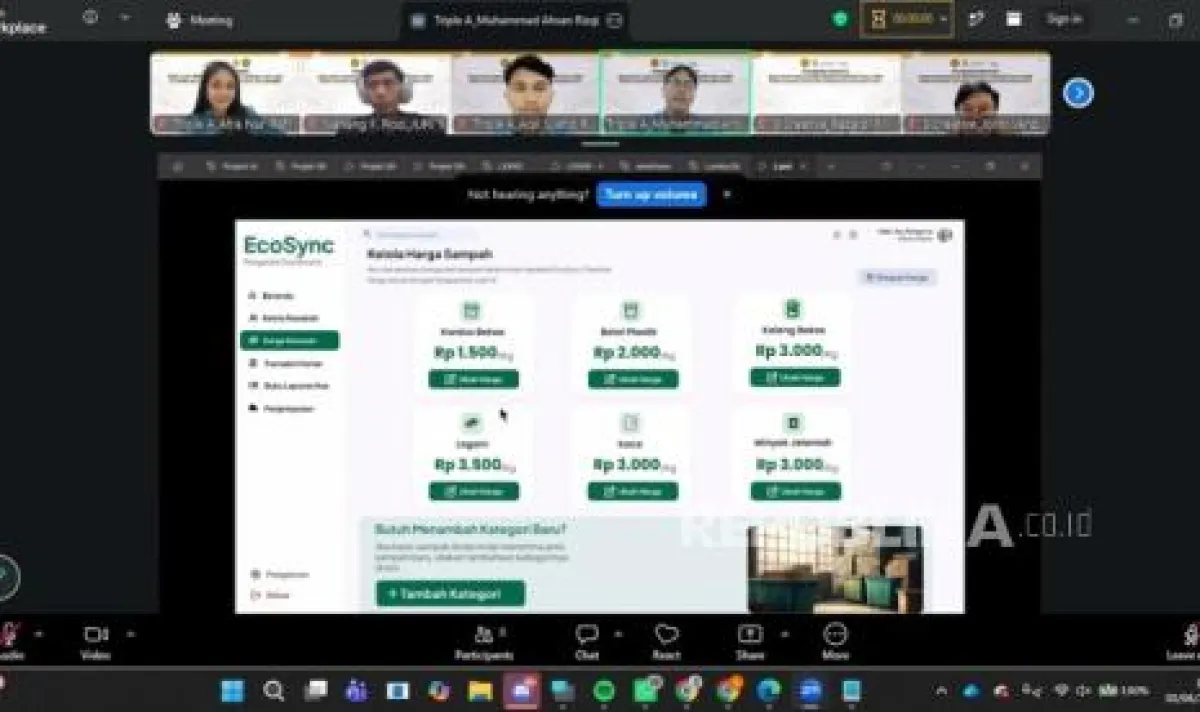Click Ubah Harga for Kaca
1200x712 pixels.
[x=633, y=491]
